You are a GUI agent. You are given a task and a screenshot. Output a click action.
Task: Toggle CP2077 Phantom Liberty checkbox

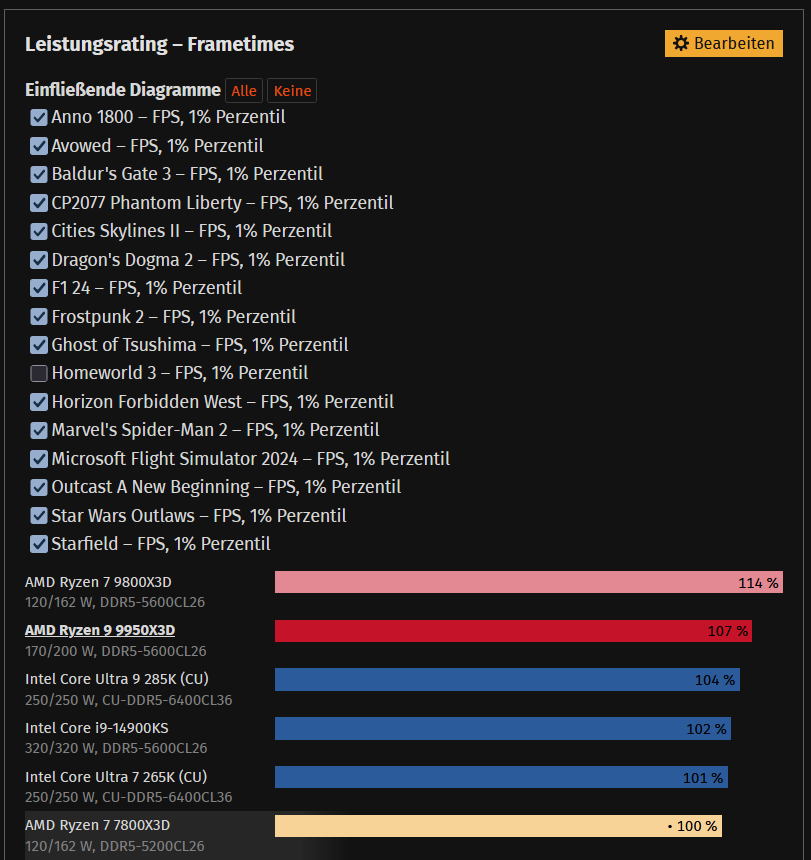click(39, 203)
